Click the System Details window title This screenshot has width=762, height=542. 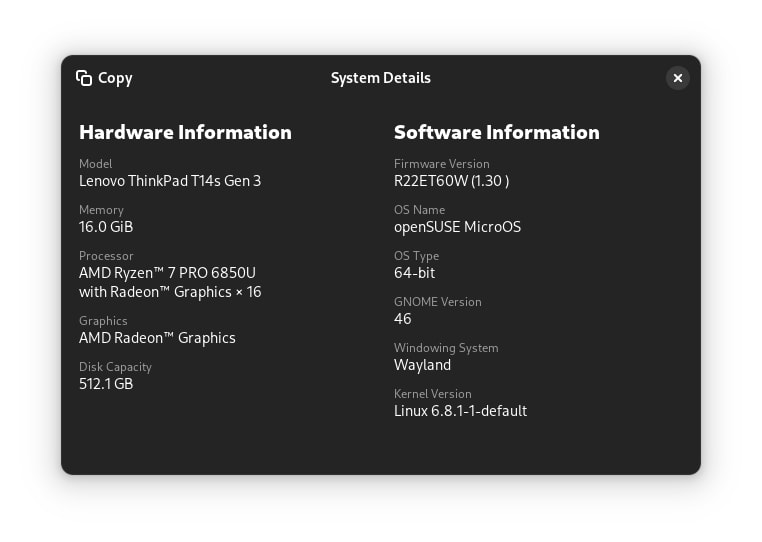380,78
